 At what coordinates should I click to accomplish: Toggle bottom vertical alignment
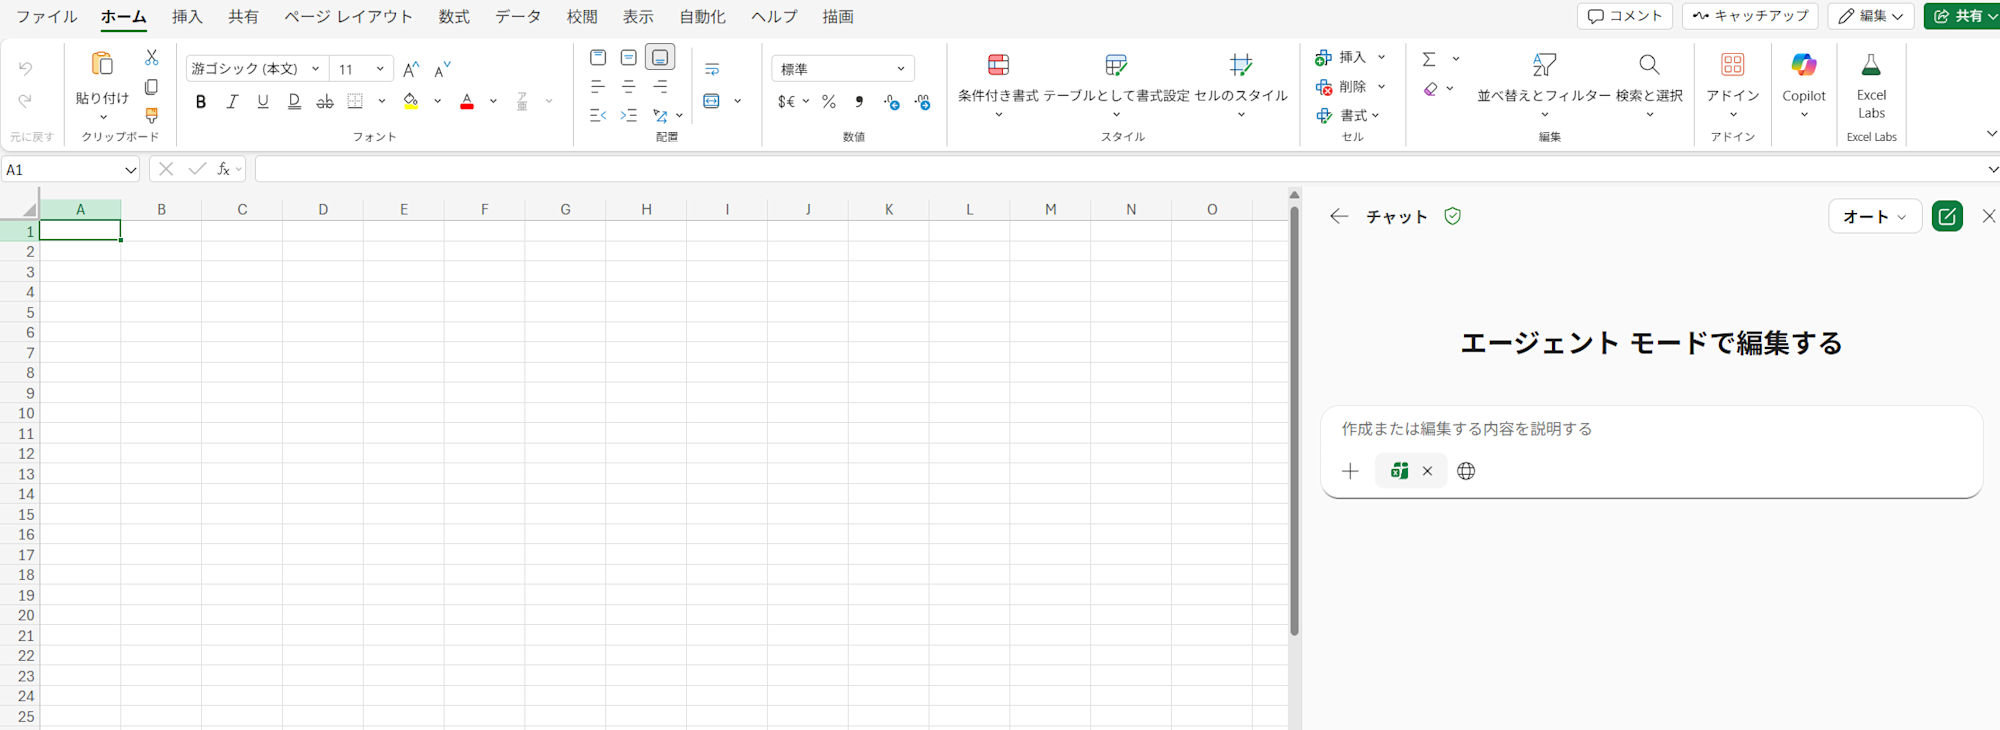[x=660, y=58]
